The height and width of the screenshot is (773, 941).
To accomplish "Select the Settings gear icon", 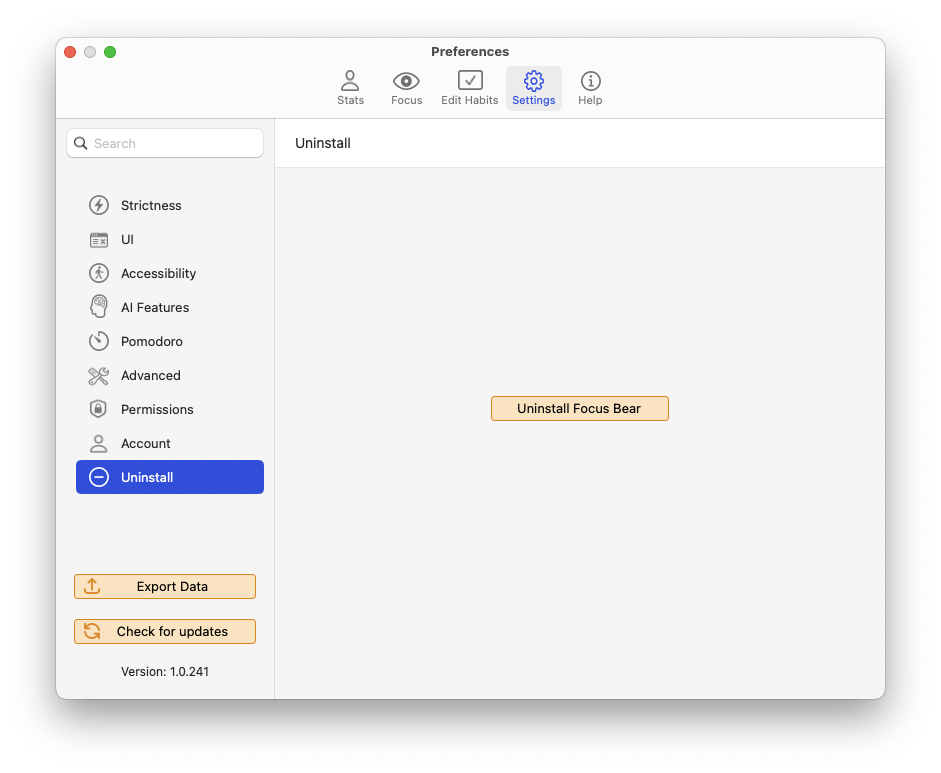I will [x=534, y=80].
